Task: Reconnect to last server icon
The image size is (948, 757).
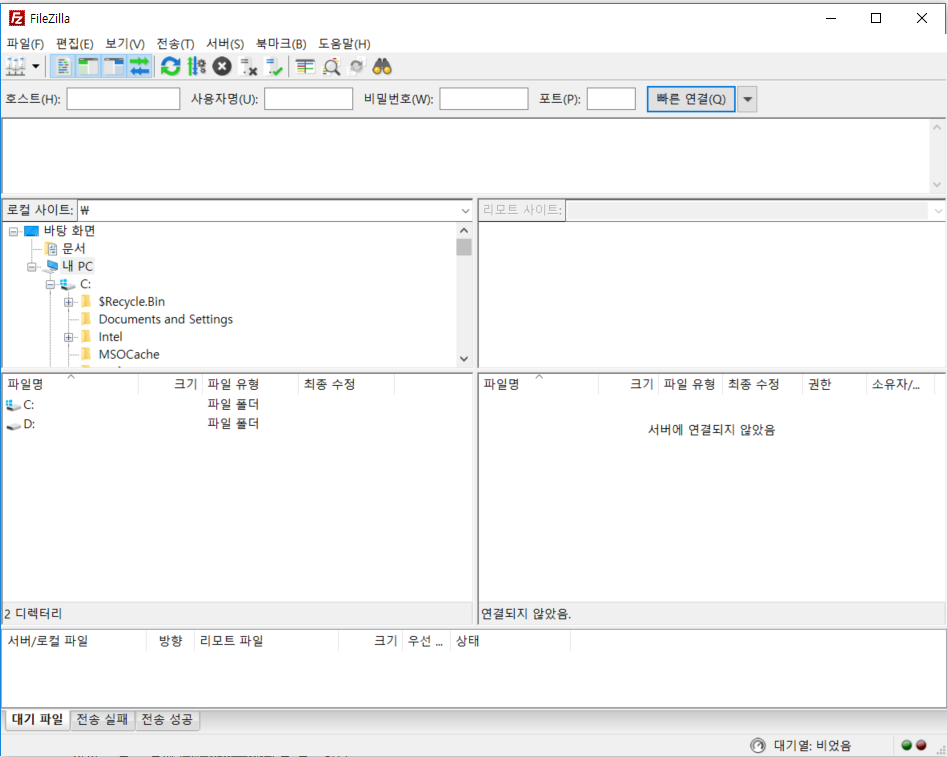Action: click(x=273, y=67)
